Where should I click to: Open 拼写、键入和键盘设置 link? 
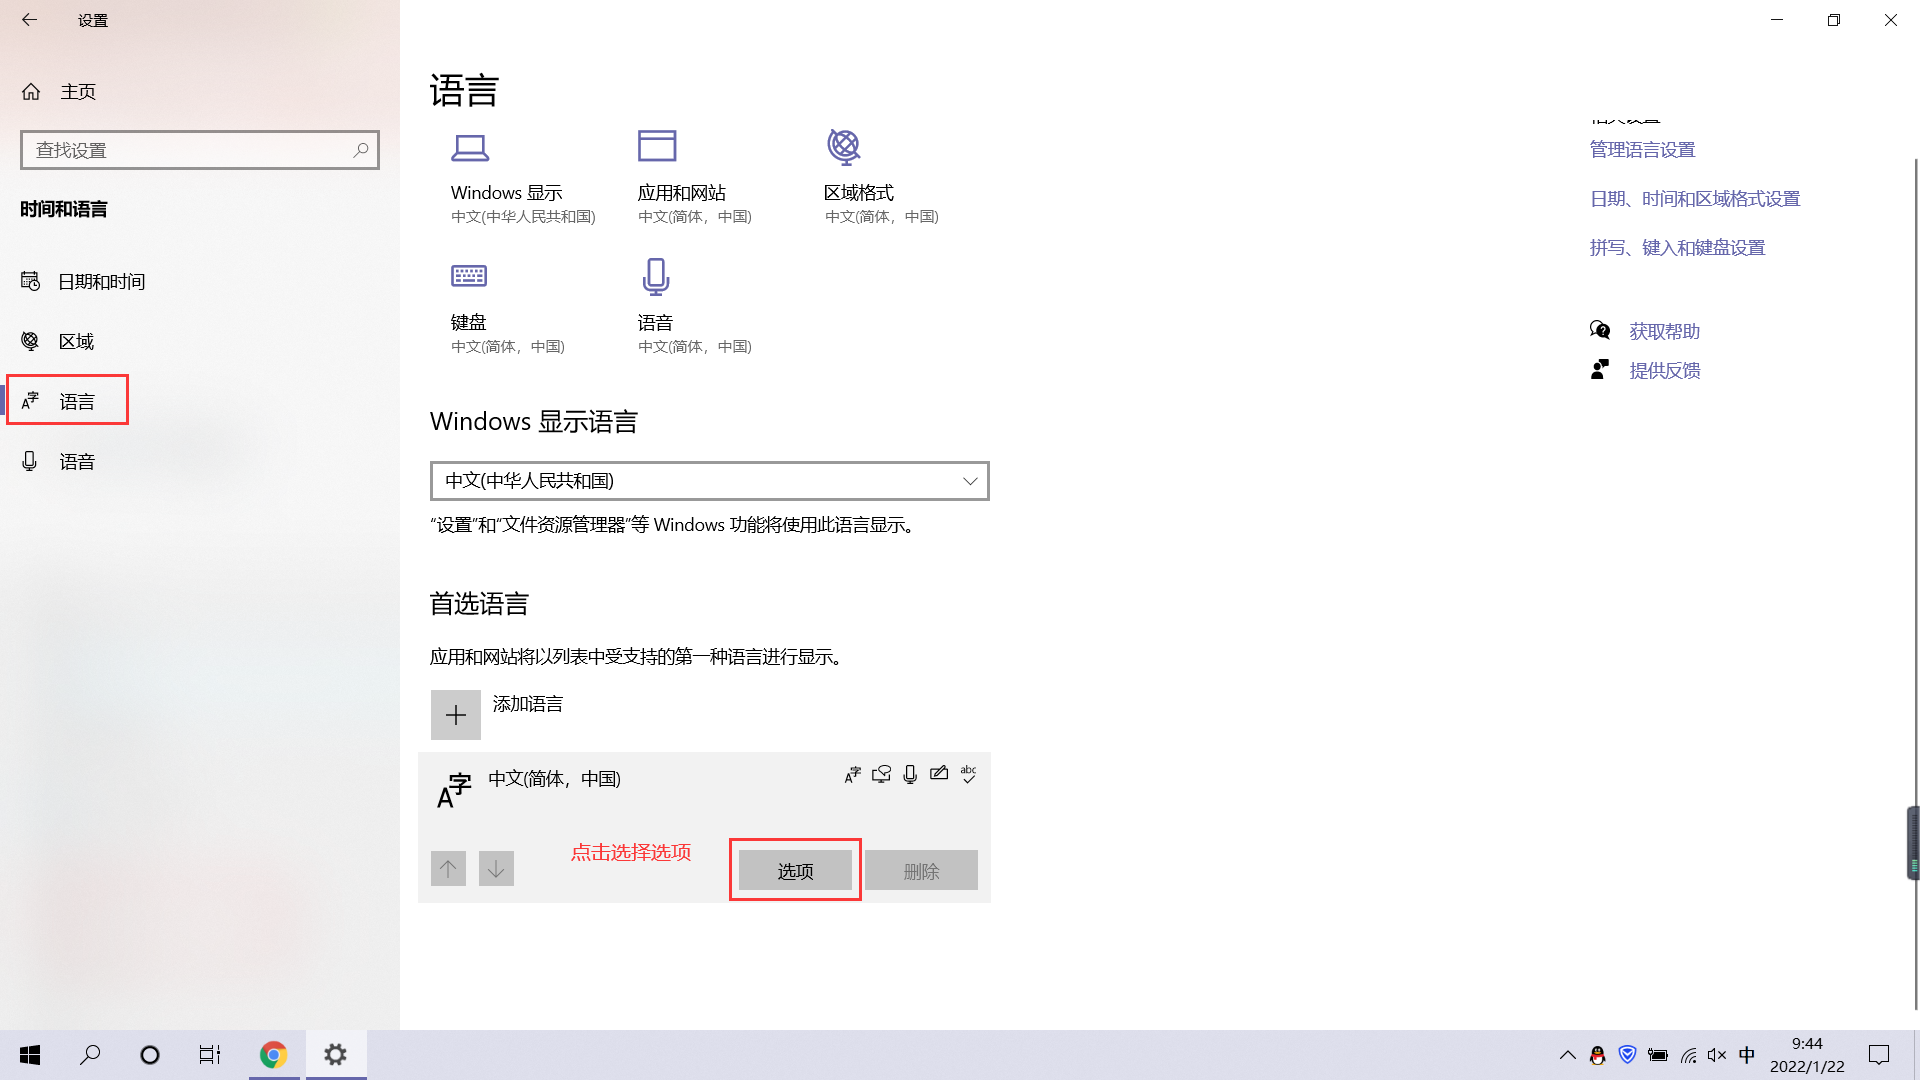[1677, 248]
